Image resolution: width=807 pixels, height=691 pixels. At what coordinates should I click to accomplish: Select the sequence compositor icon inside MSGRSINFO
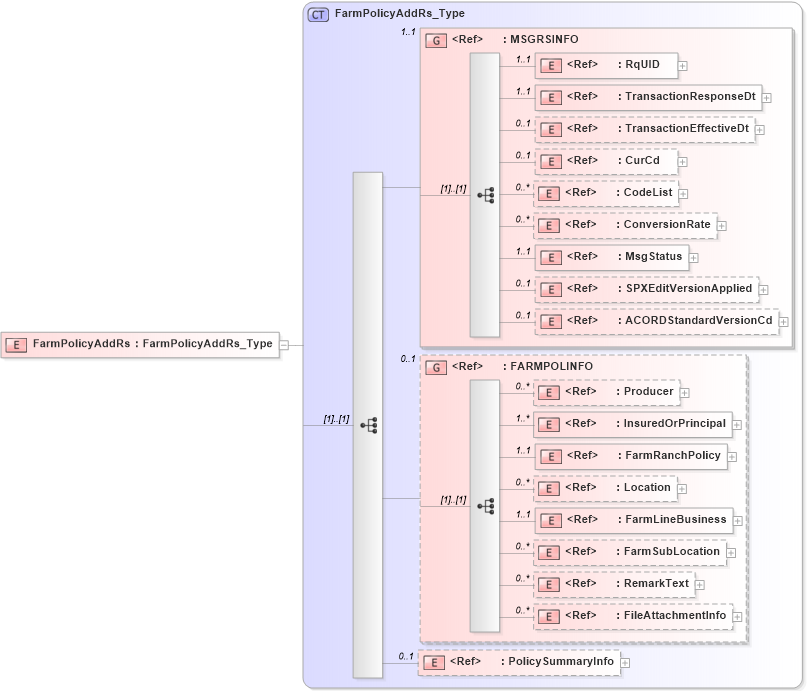[x=486, y=194]
